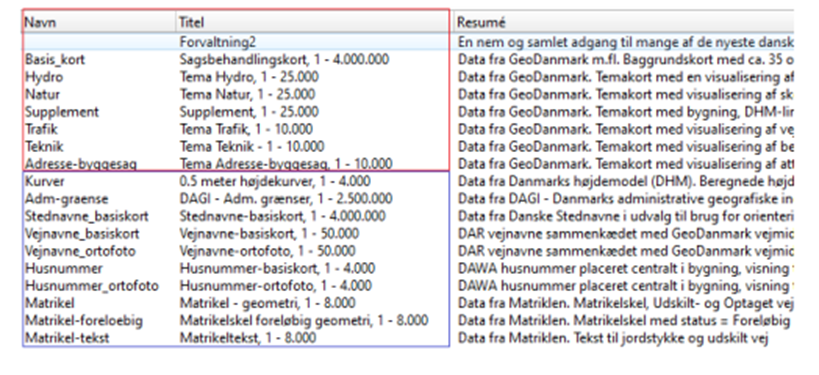
Task: Select the Supplement layer name
Action: tap(62, 112)
